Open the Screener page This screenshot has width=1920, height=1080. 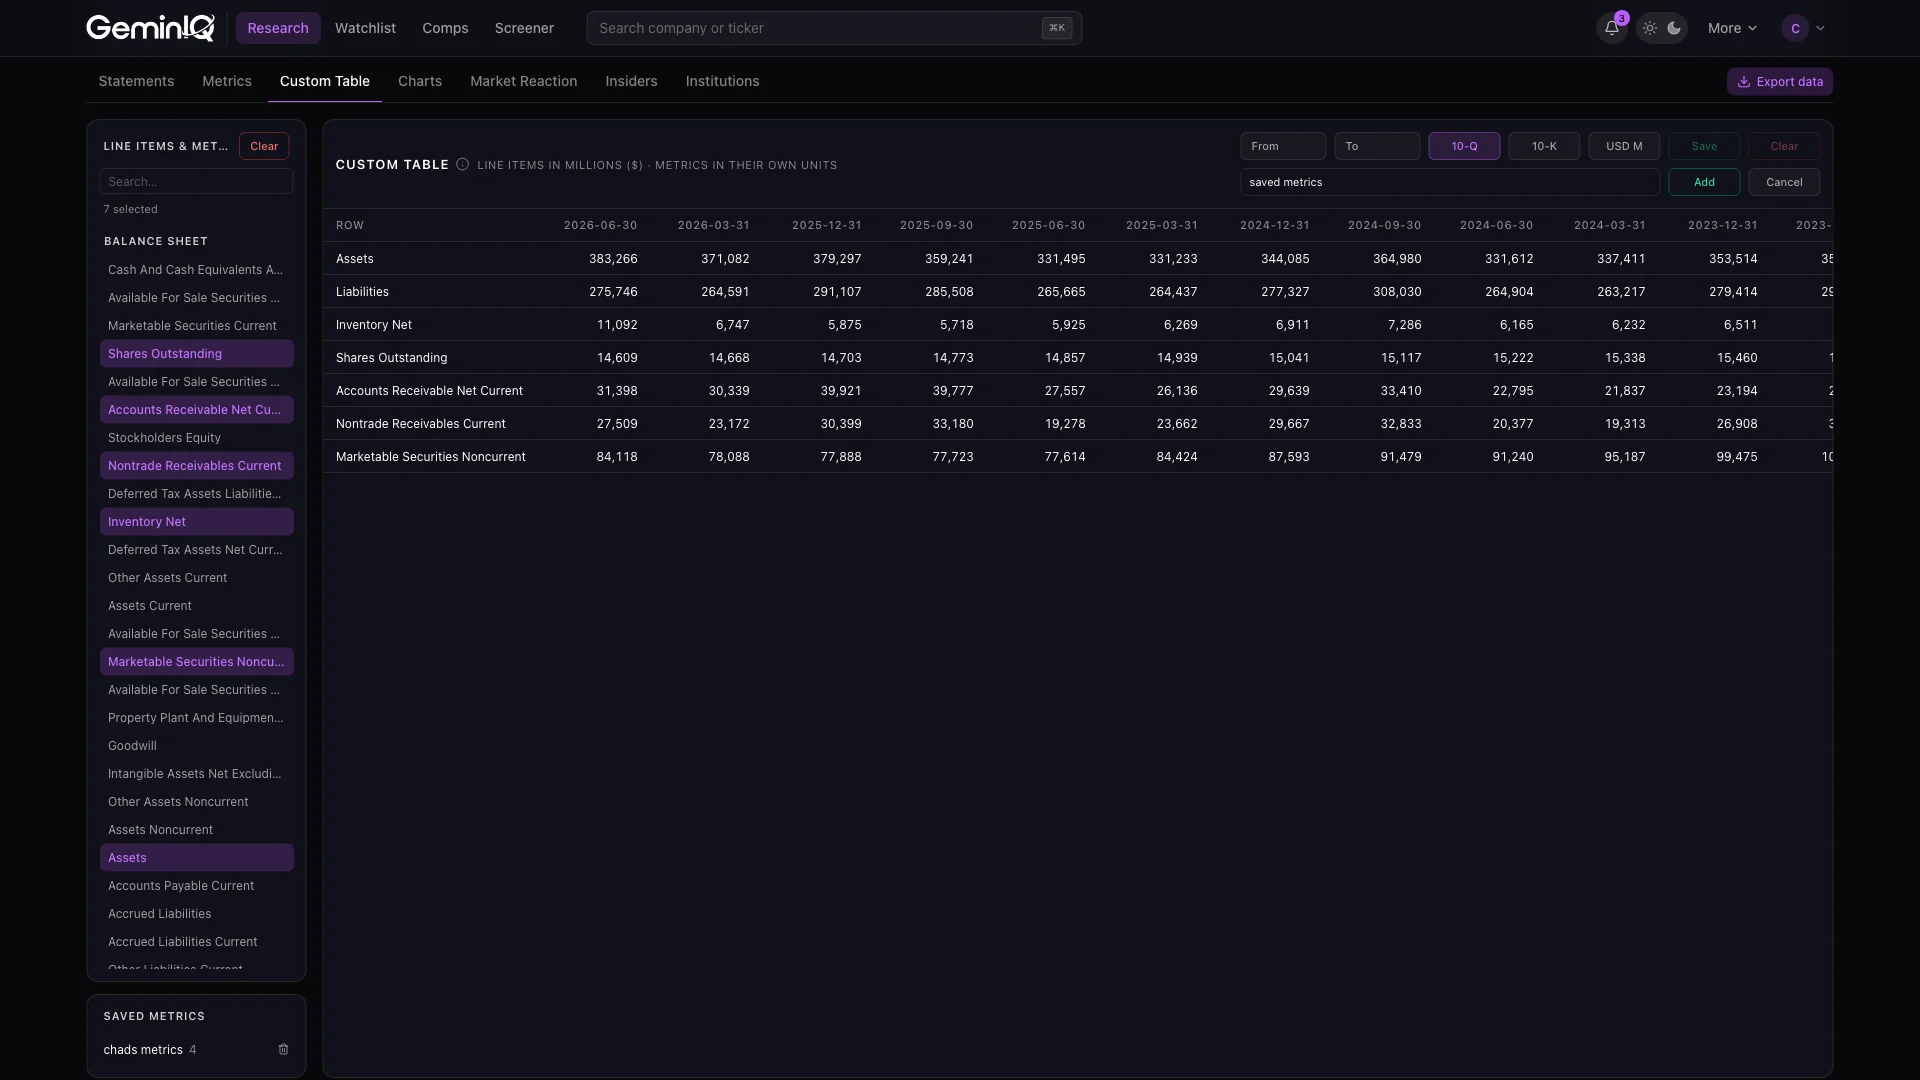(524, 28)
